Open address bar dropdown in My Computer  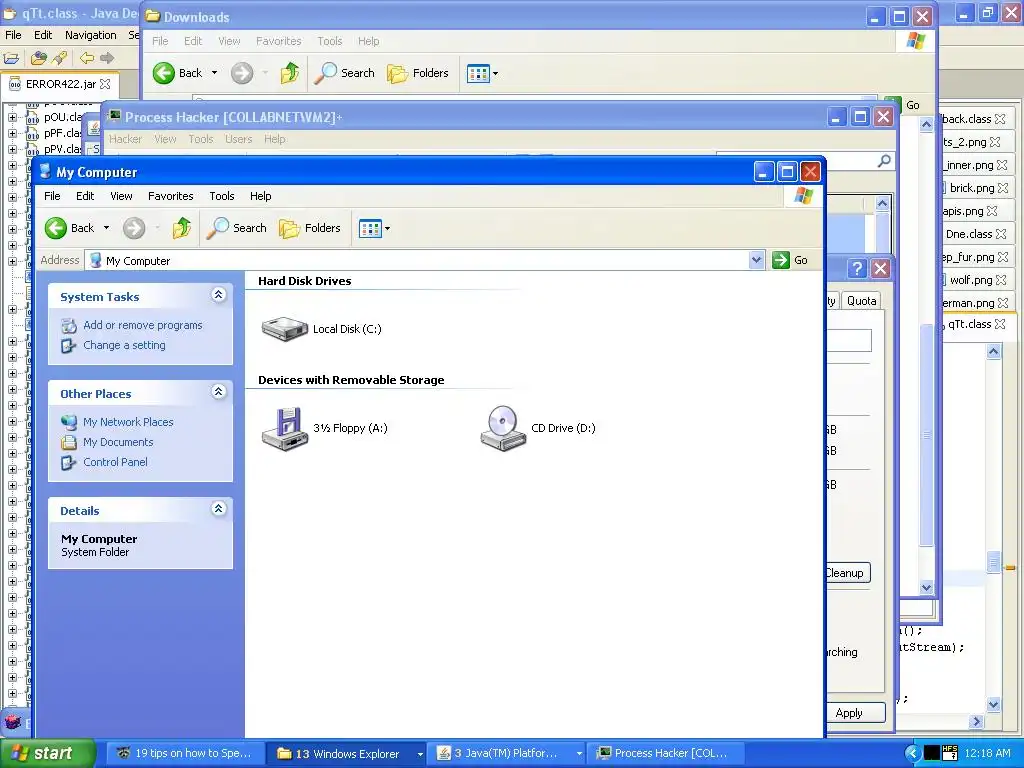pyautogui.click(x=756, y=260)
